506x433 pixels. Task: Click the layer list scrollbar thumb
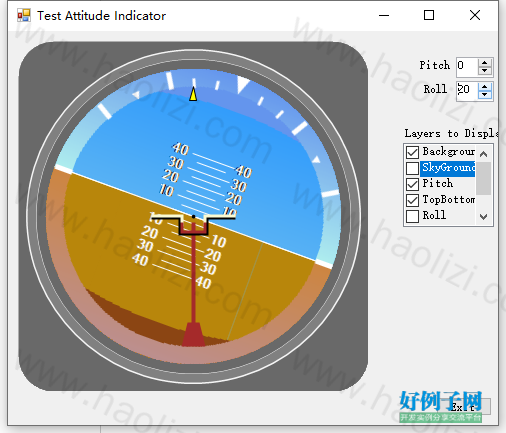coord(483,178)
